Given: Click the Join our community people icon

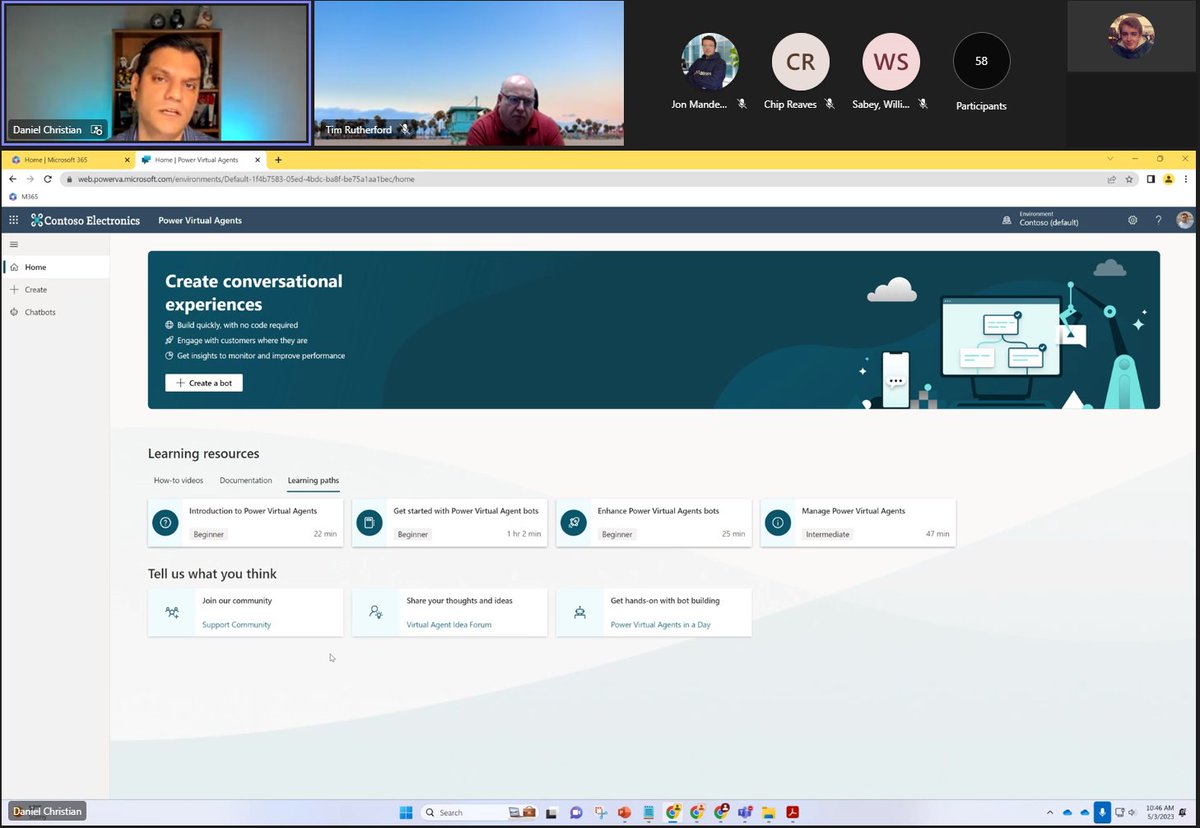Looking at the screenshot, I should (172, 612).
